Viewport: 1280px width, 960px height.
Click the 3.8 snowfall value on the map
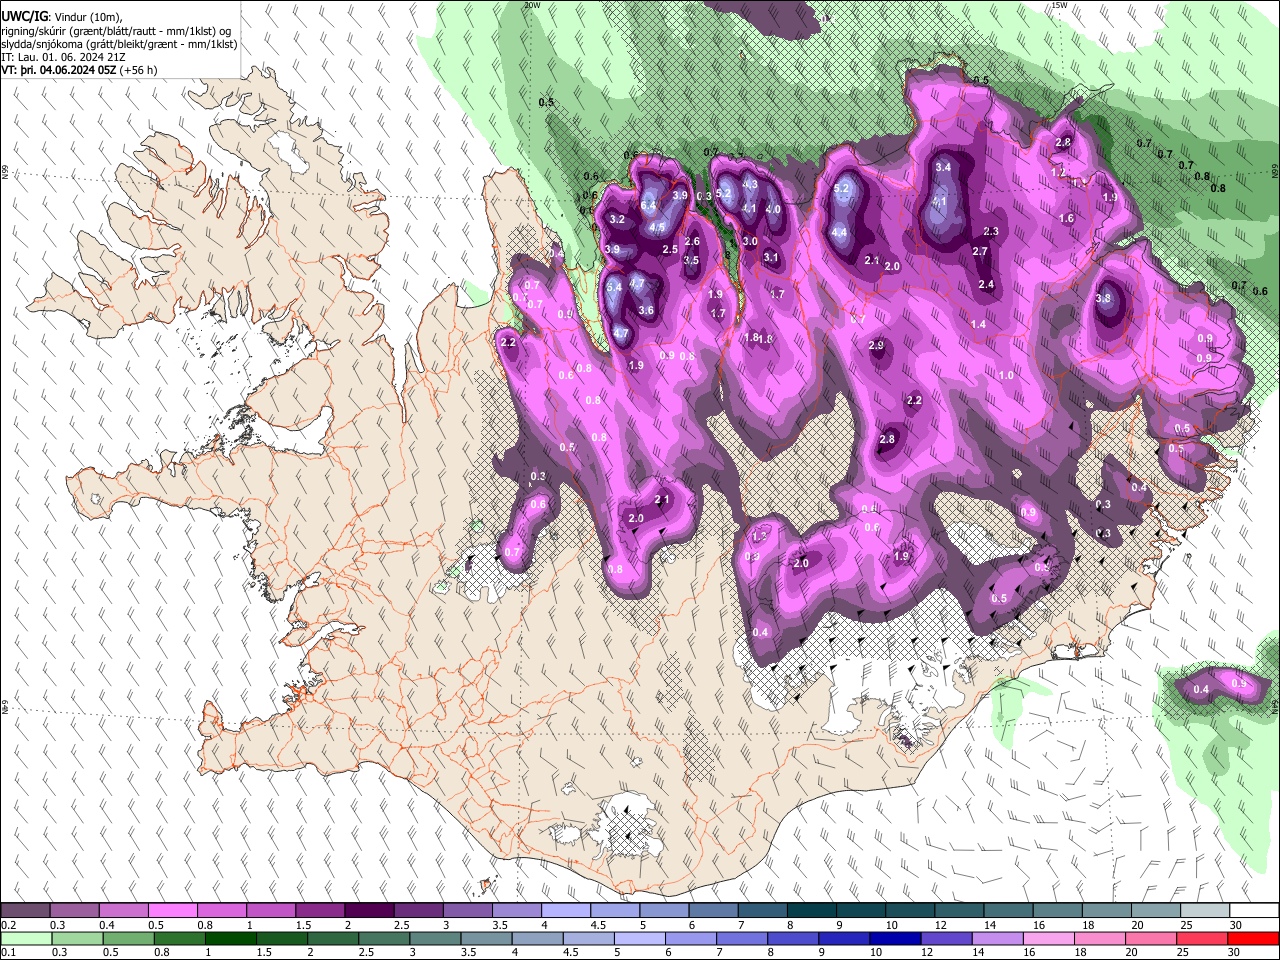coord(1103,298)
